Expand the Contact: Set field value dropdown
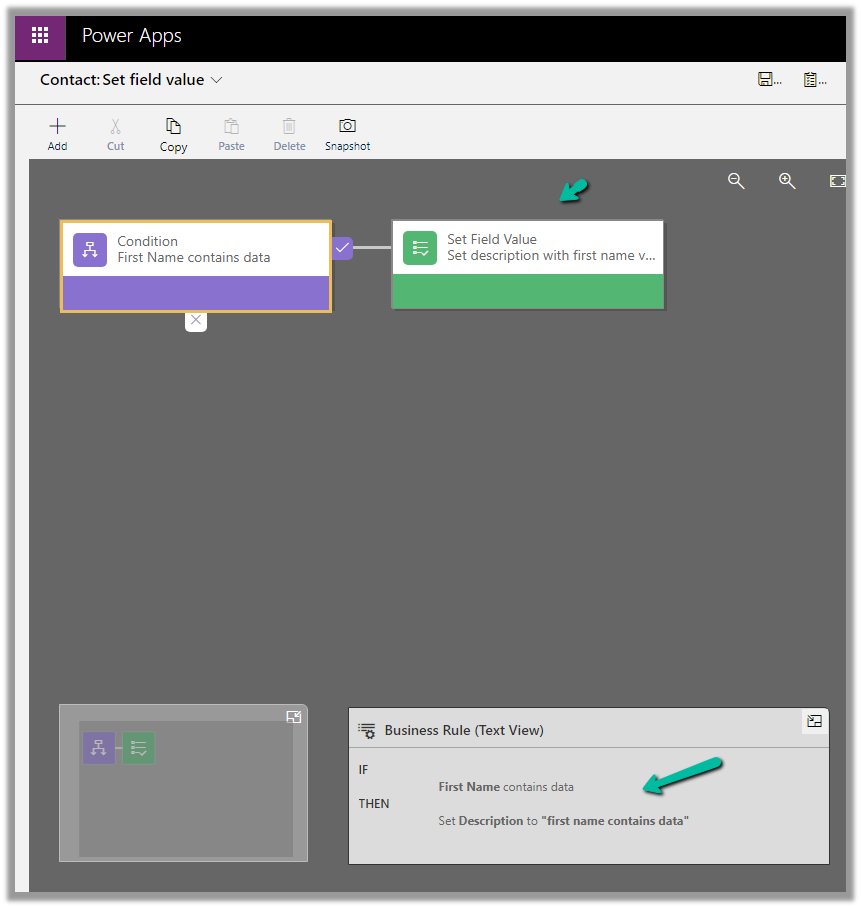The height and width of the screenshot is (908, 861). coord(216,80)
